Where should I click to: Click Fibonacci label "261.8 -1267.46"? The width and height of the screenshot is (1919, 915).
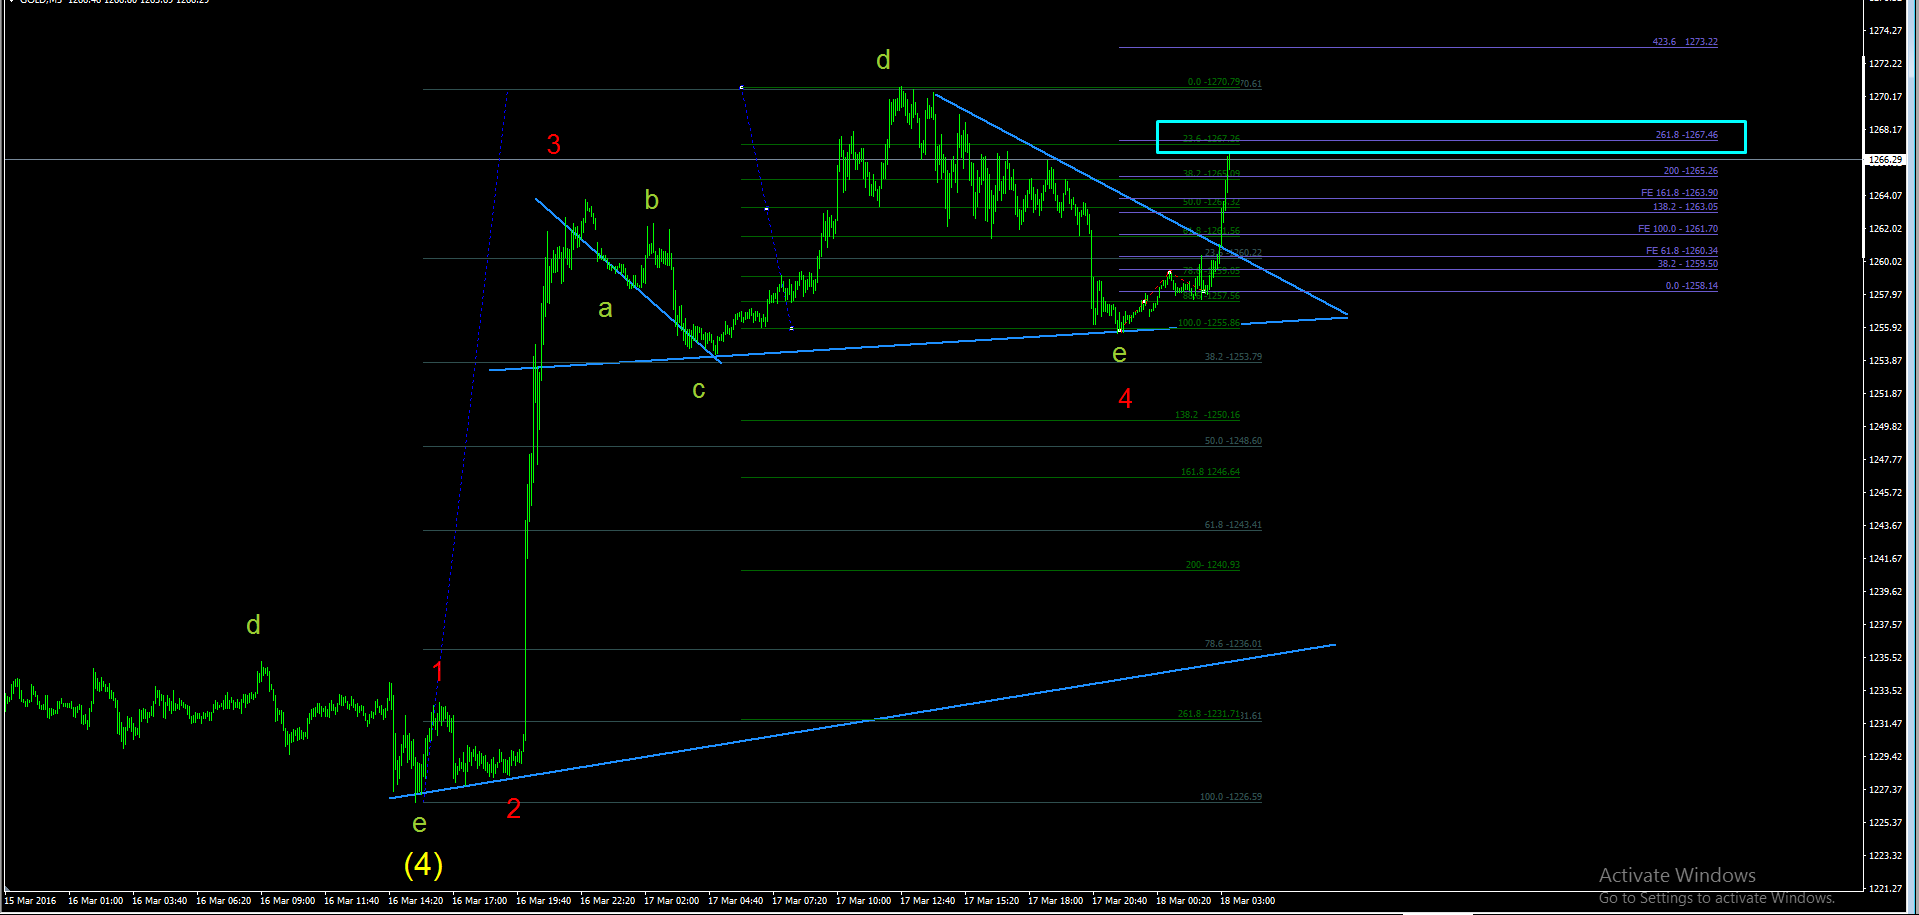coord(1686,135)
